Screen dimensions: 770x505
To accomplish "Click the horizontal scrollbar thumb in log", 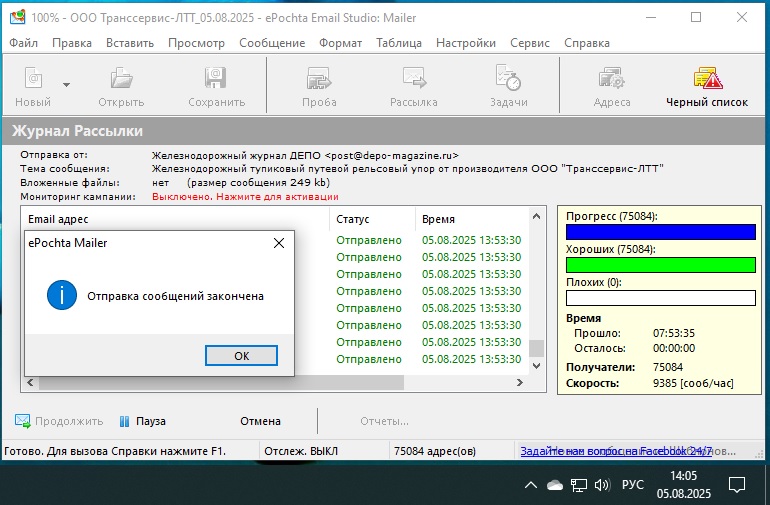I will click(221, 383).
